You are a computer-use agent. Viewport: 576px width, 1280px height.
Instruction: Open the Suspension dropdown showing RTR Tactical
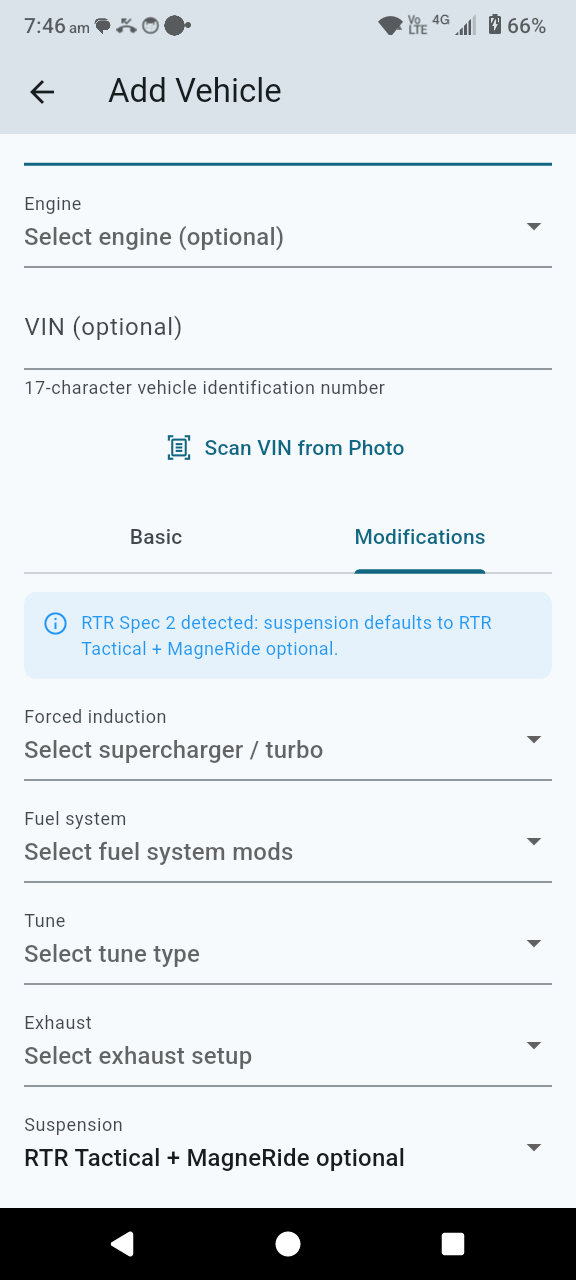pos(534,1148)
